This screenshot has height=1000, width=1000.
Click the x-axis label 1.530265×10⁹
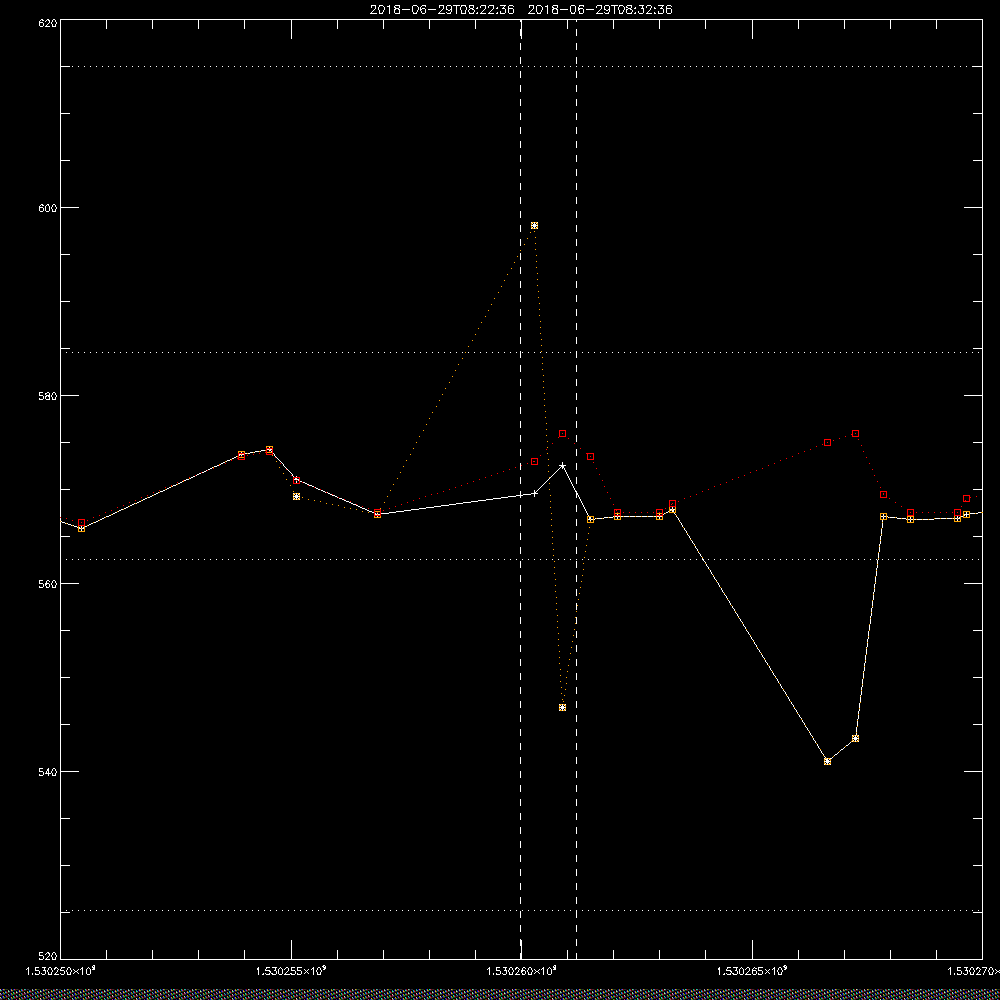coord(753,971)
